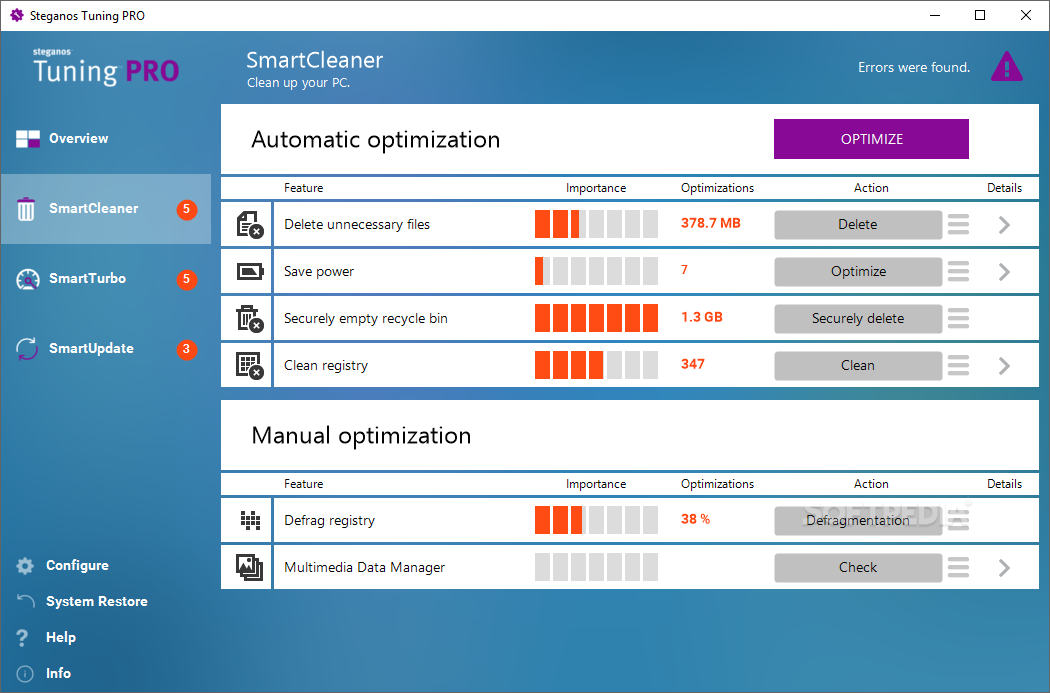
Task: Click importance bar for Save power
Action: (x=596, y=271)
